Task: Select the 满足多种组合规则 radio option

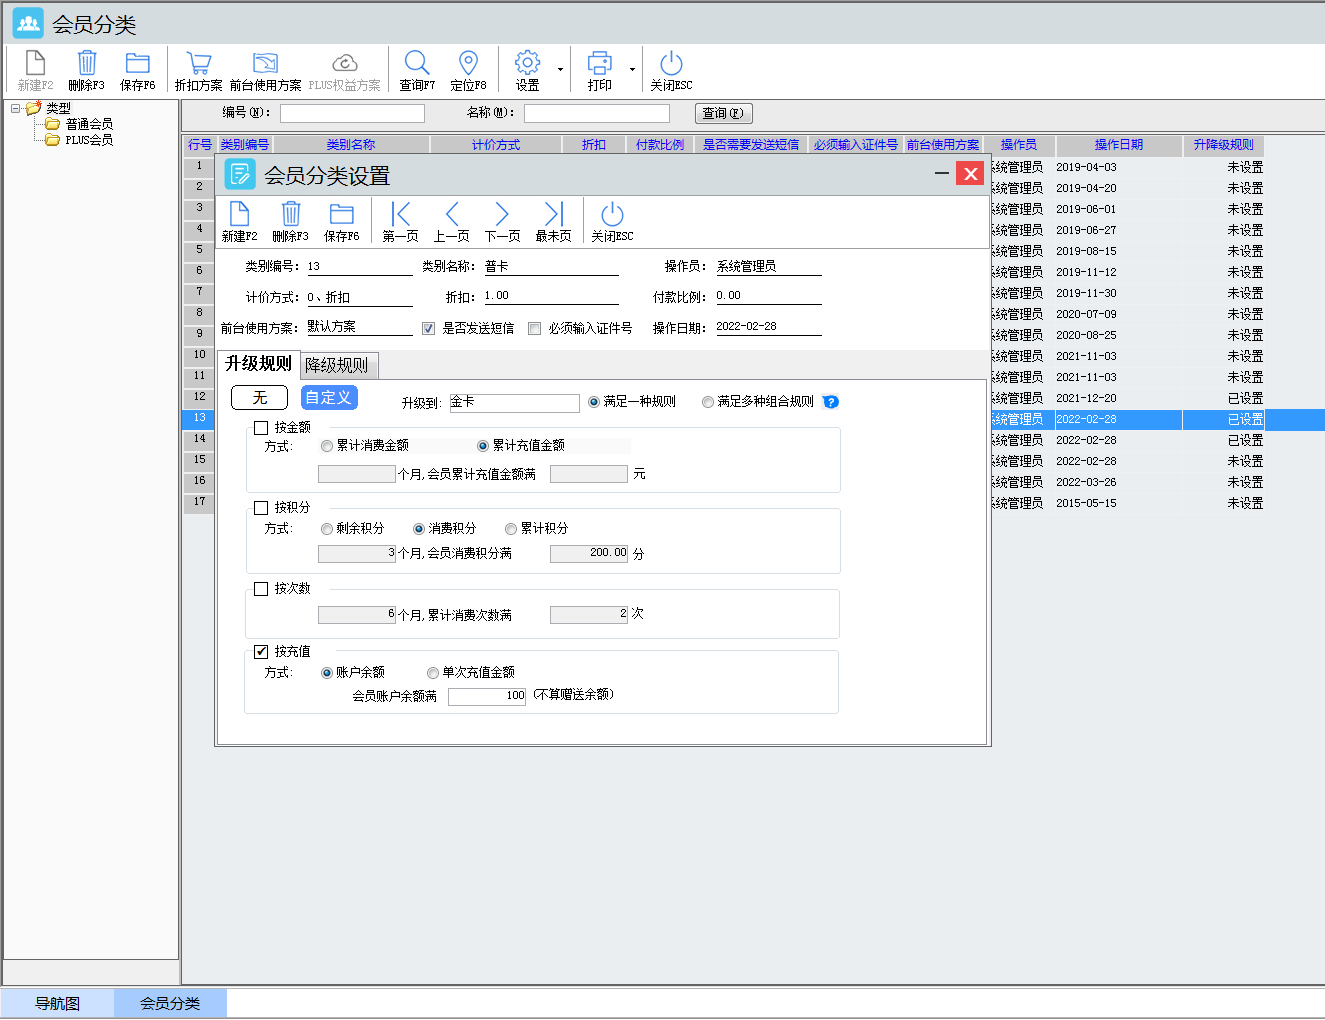Action: 708,402
